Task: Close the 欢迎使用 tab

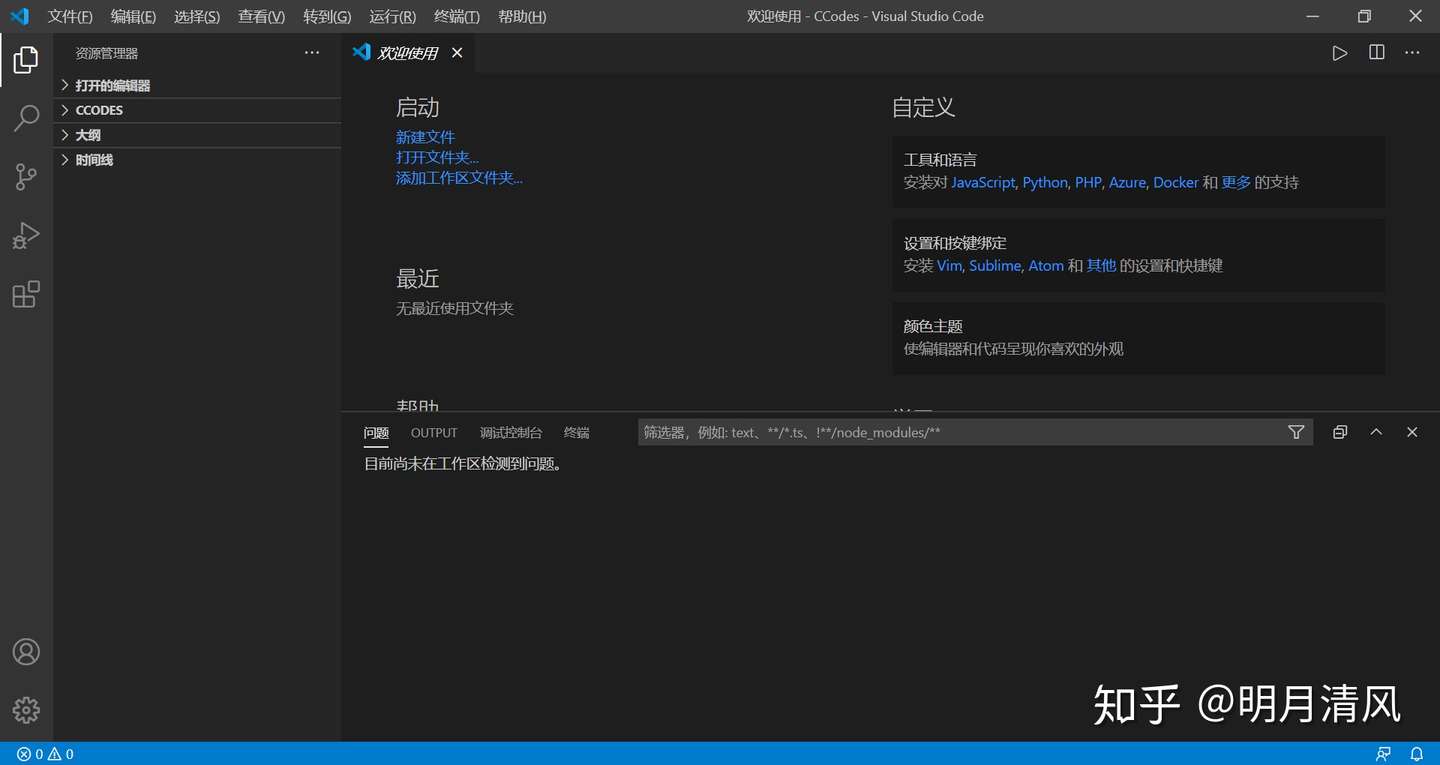Action: (x=457, y=53)
